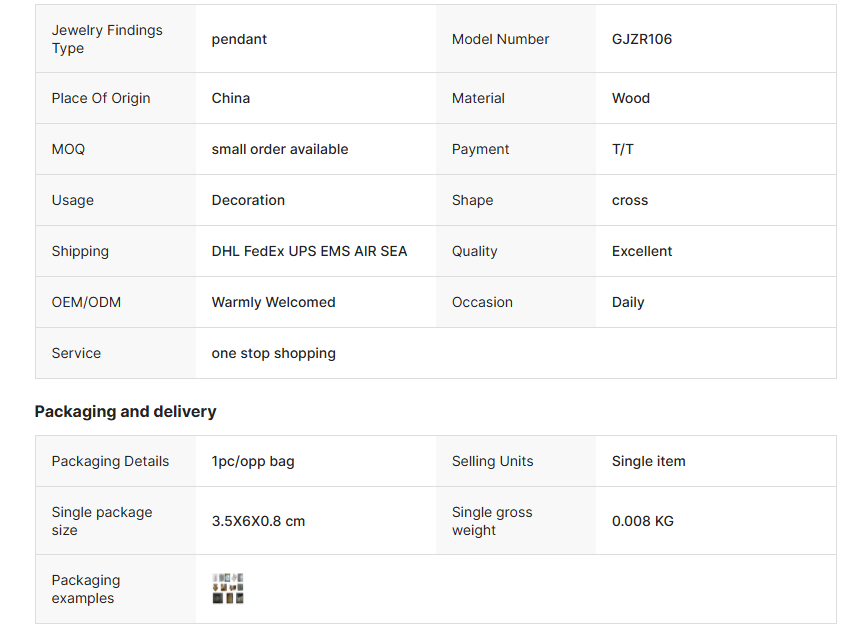Click the one stop shopping service text
The image size is (851, 643).
273,353
